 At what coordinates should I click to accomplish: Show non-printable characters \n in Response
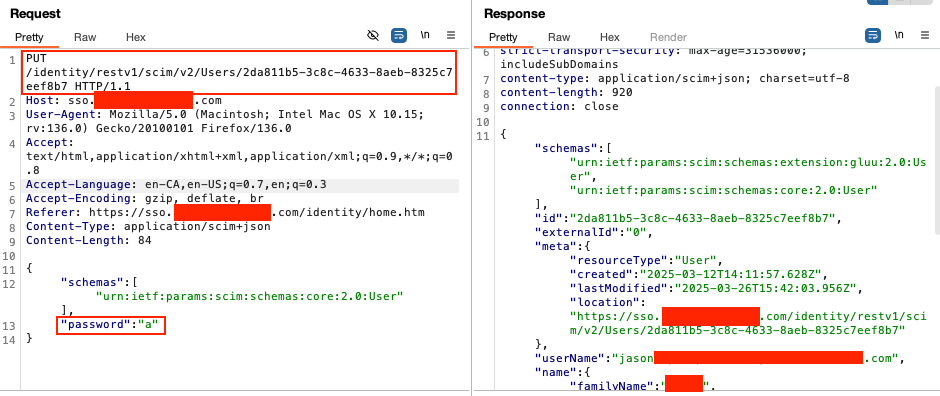[899, 35]
